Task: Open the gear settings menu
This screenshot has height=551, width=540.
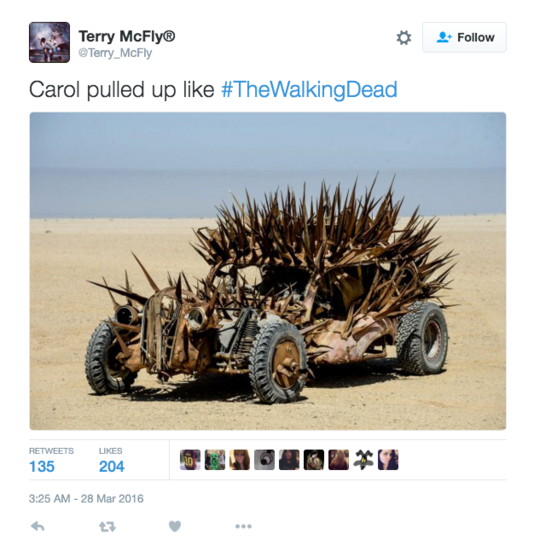Action: coord(404,38)
